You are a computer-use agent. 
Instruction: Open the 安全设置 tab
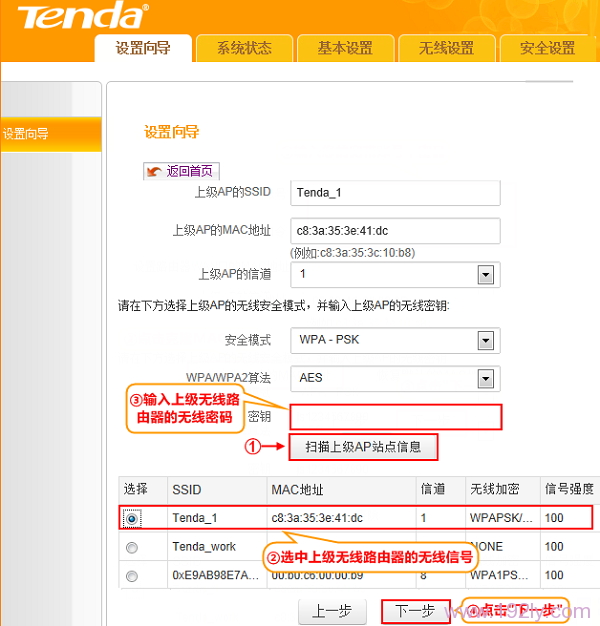point(547,48)
